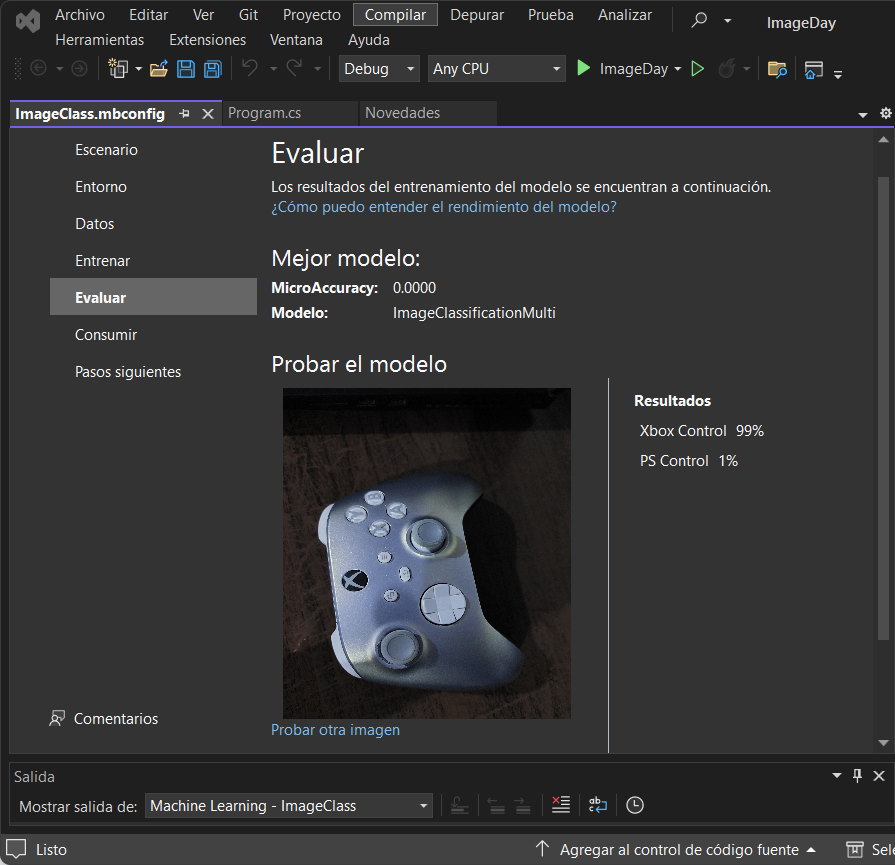Click the status bar notification icon
This screenshot has height=865, width=895.
pyautogui.click(x=16, y=849)
